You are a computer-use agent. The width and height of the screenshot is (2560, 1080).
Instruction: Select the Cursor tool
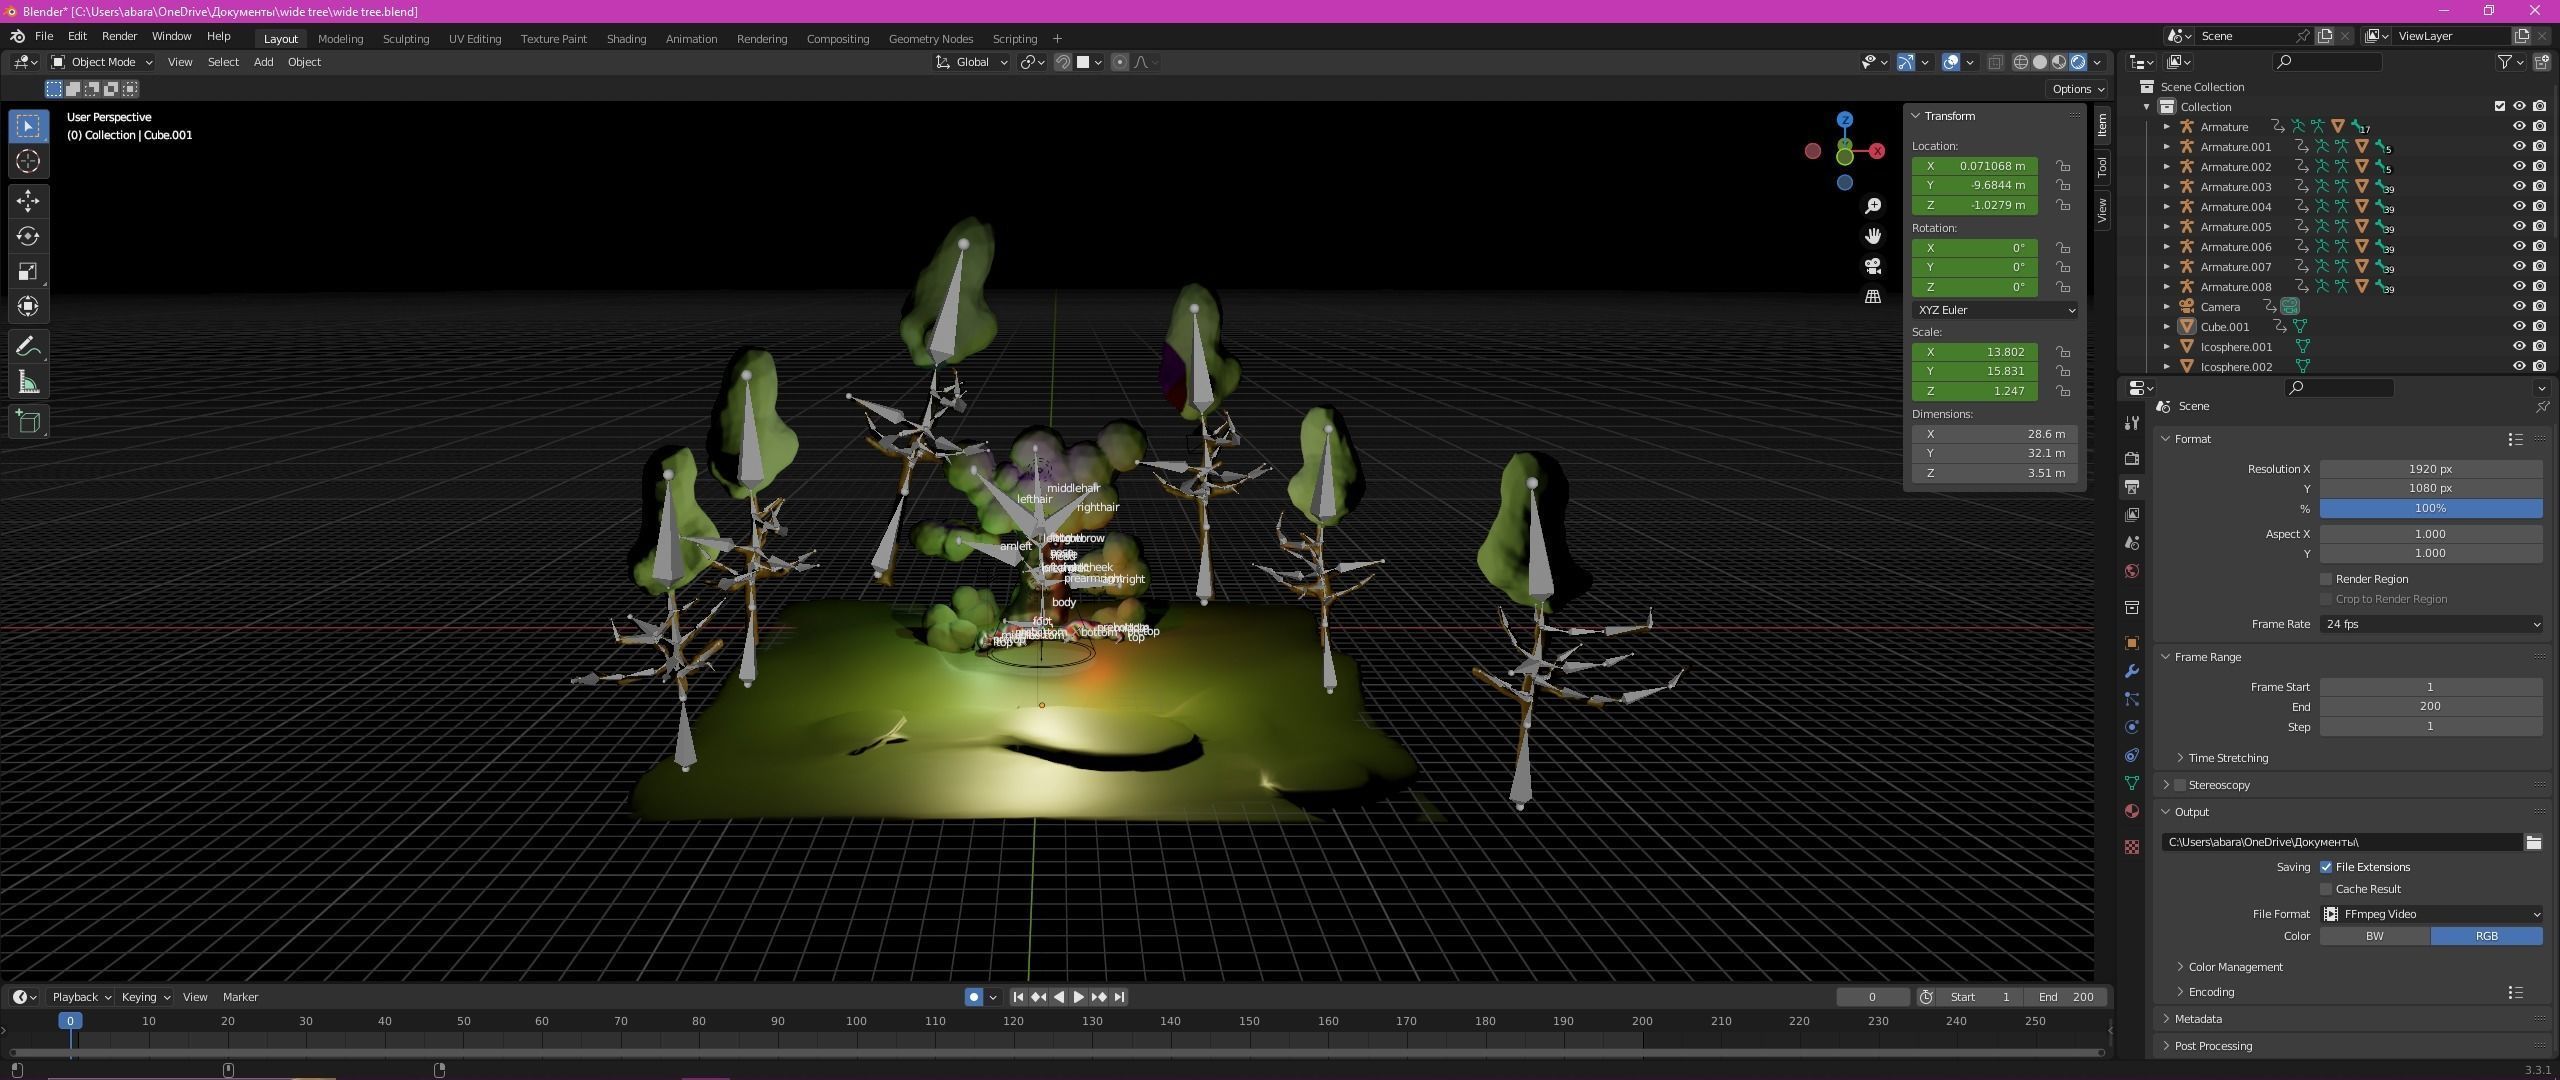[x=28, y=161]
